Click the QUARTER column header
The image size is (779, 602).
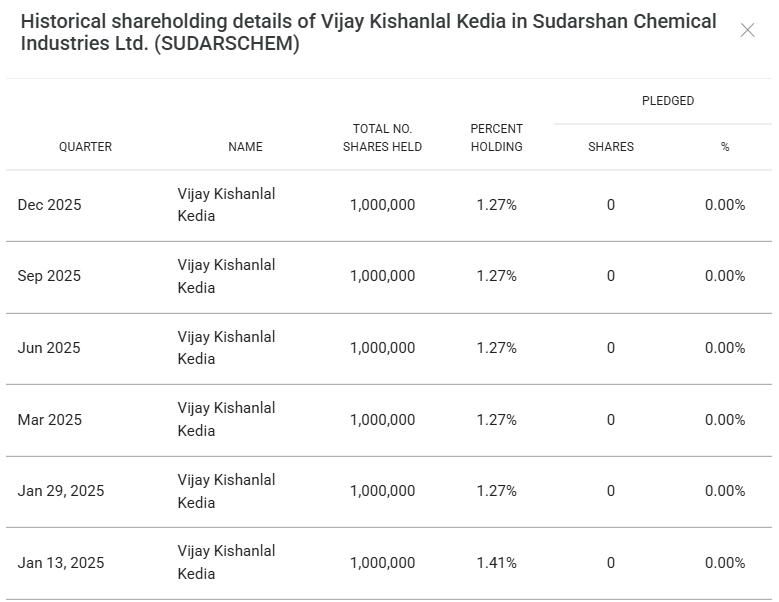(x=85, y=147)
